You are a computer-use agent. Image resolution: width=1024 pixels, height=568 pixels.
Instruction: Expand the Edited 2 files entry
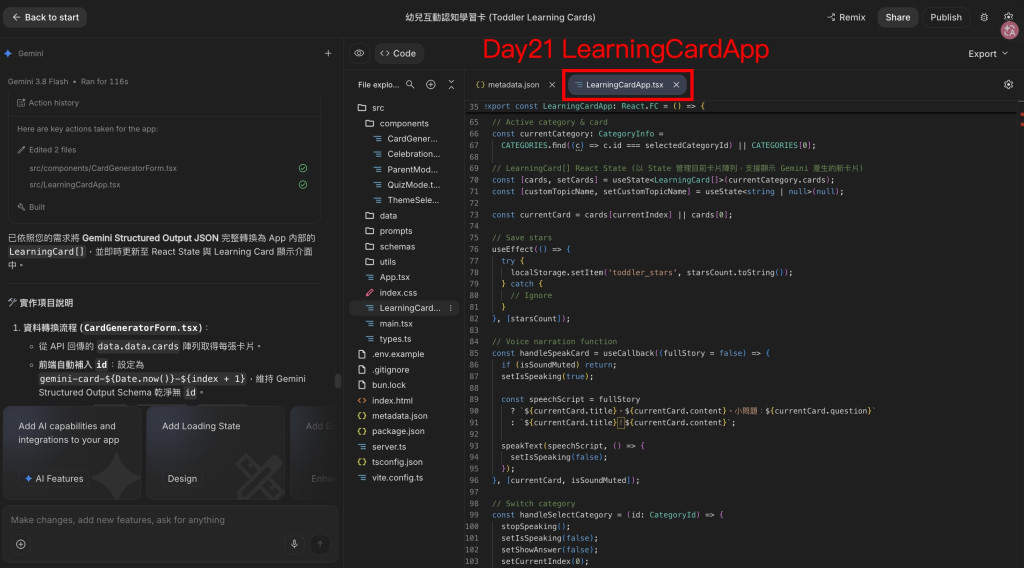coord(46,150)
